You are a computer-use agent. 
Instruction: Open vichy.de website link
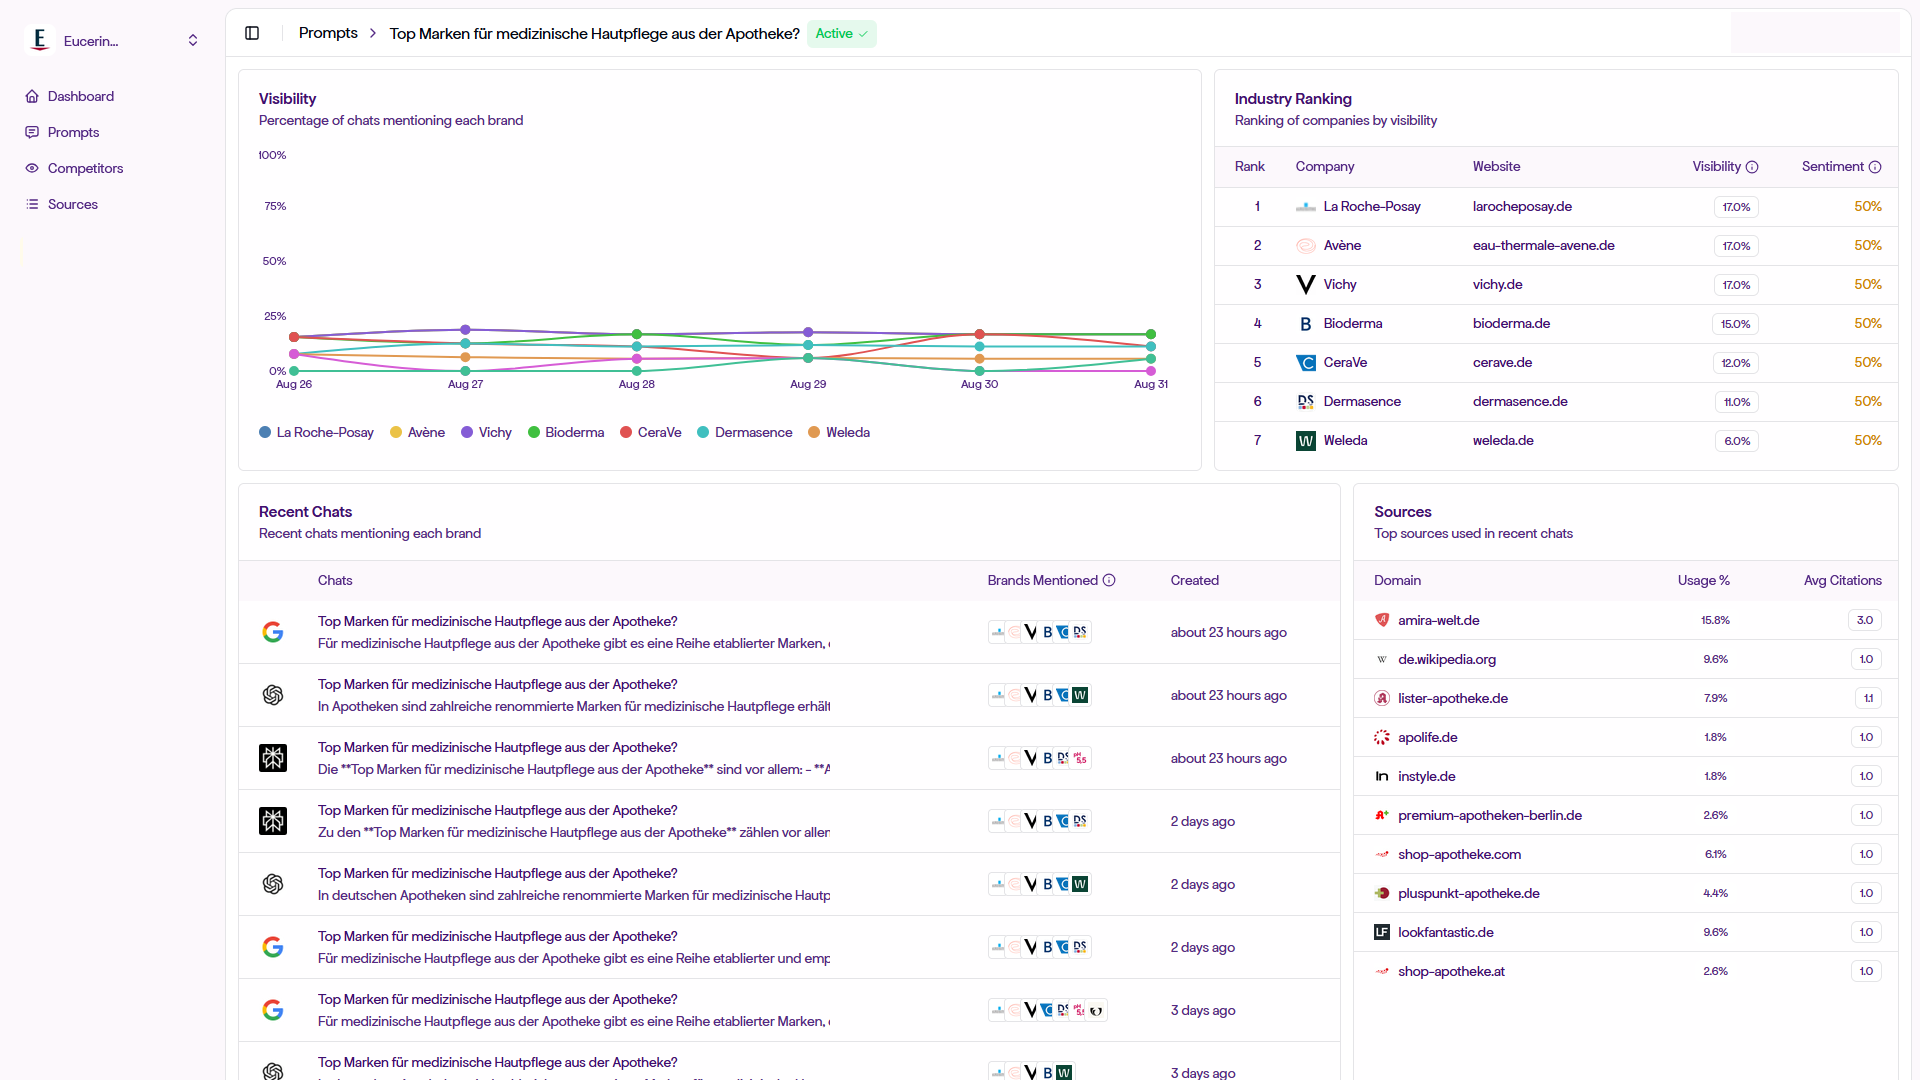click(1497, 284)
